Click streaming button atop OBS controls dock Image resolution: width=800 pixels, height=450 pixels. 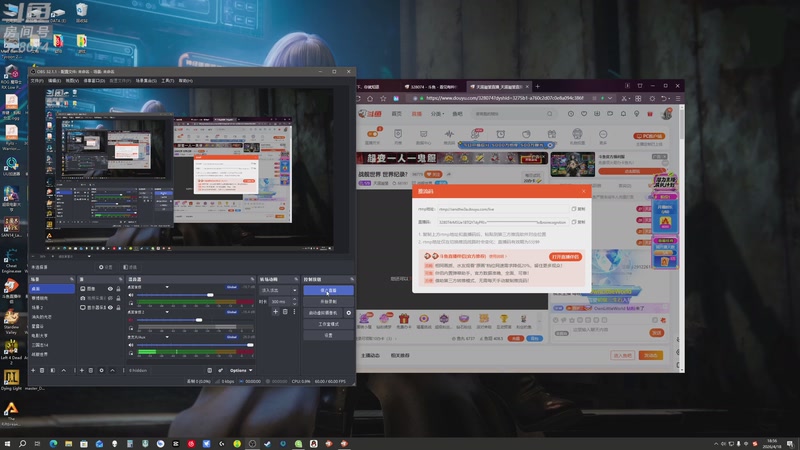328,290
